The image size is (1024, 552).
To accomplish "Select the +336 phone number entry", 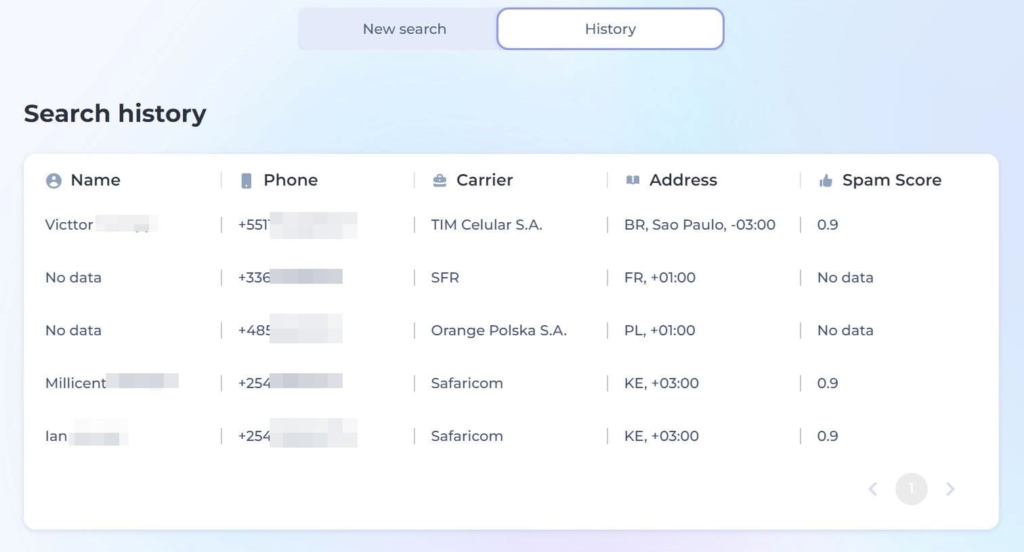I will [x=291, y=278].
